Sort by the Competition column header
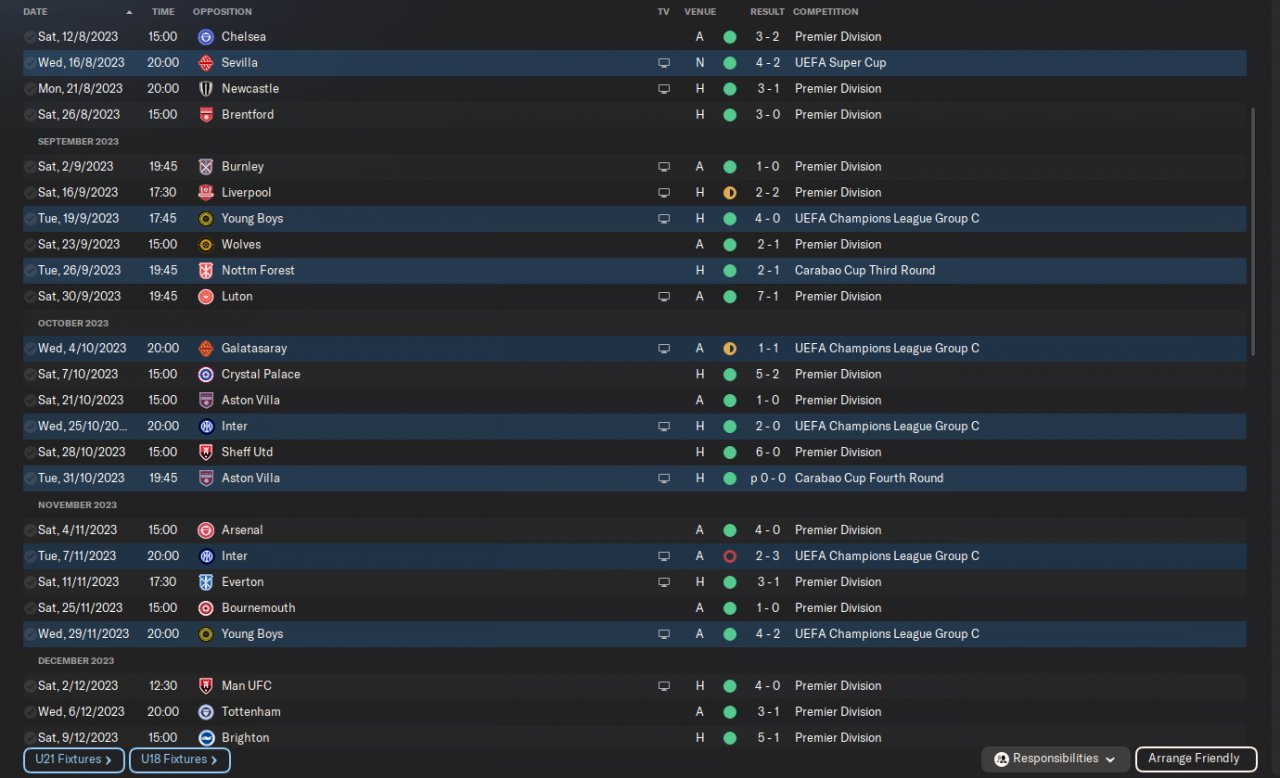The width and height of the screenshot is (1280, 778). tap(825, 12)
